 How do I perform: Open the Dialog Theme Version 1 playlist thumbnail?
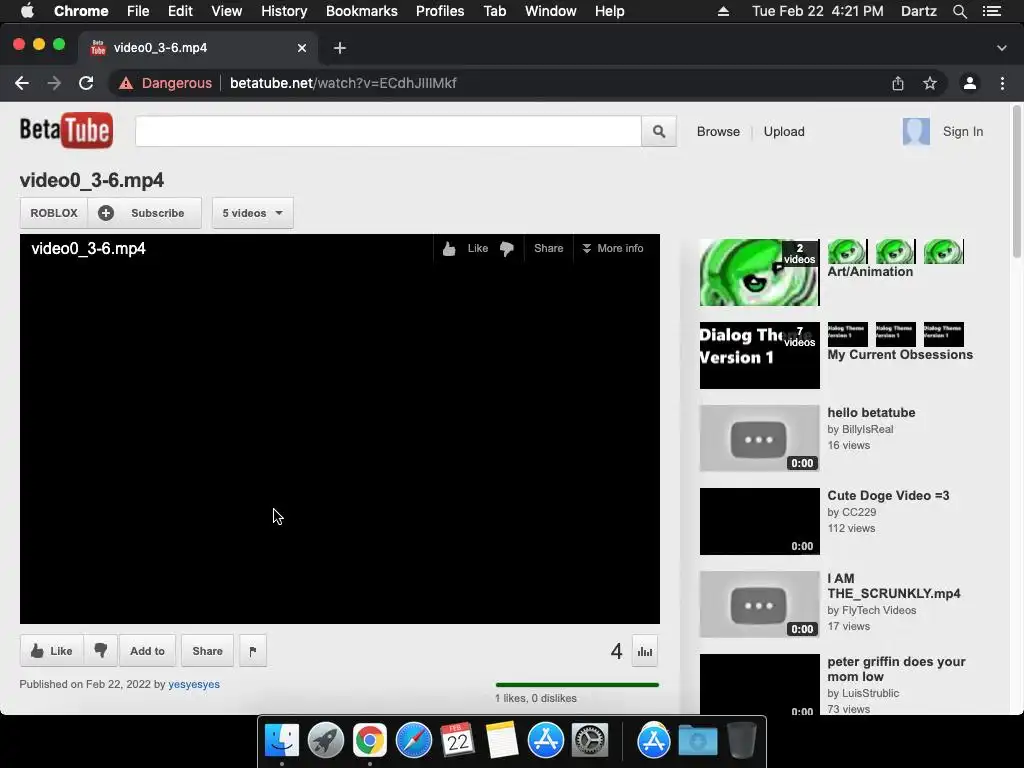coord(760,355)
